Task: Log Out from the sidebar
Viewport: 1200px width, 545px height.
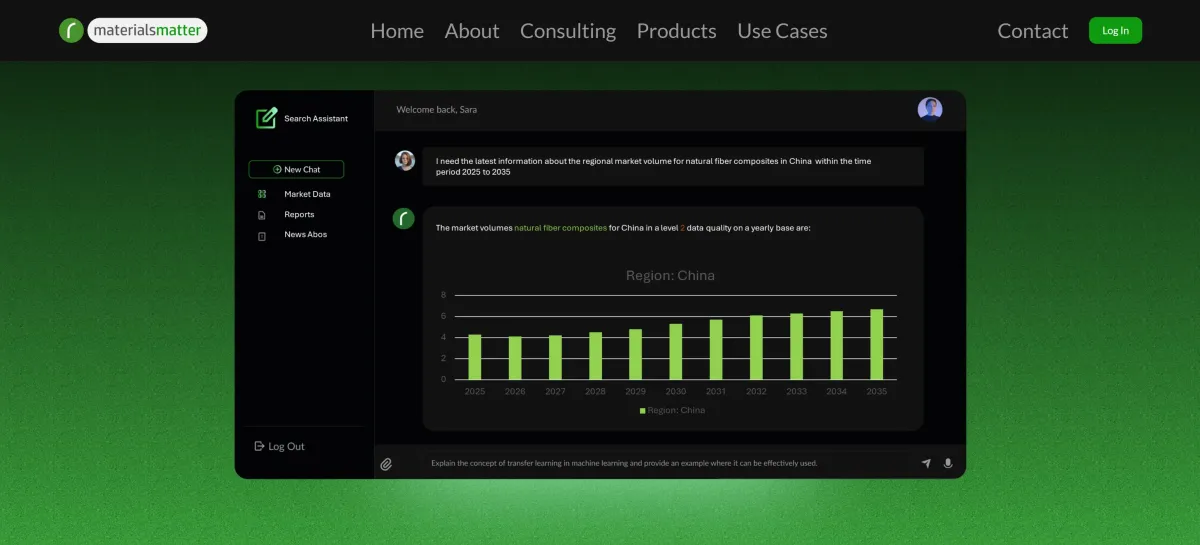Action: point(280,446)
